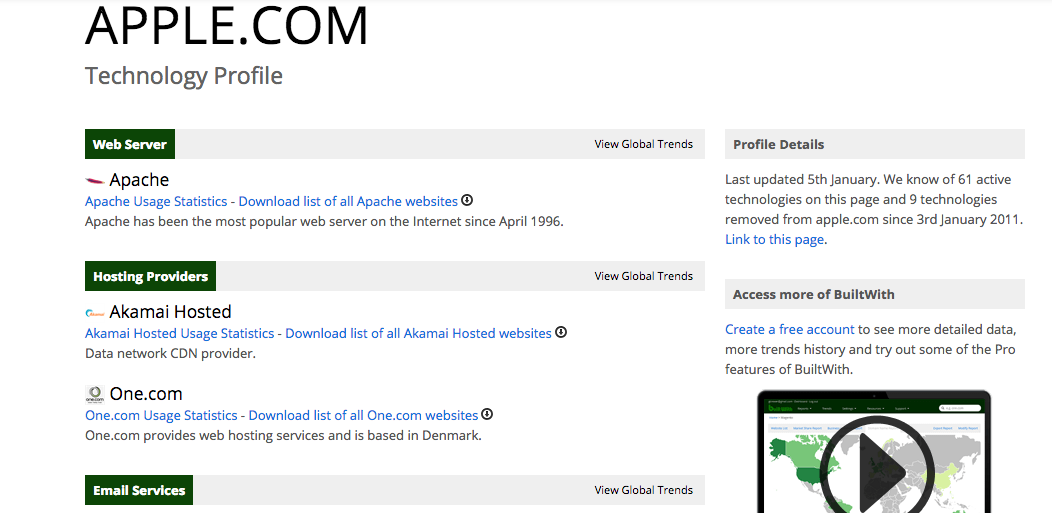
Task: Click download icon after Akamai Hosted websites link
Action: 561,332
